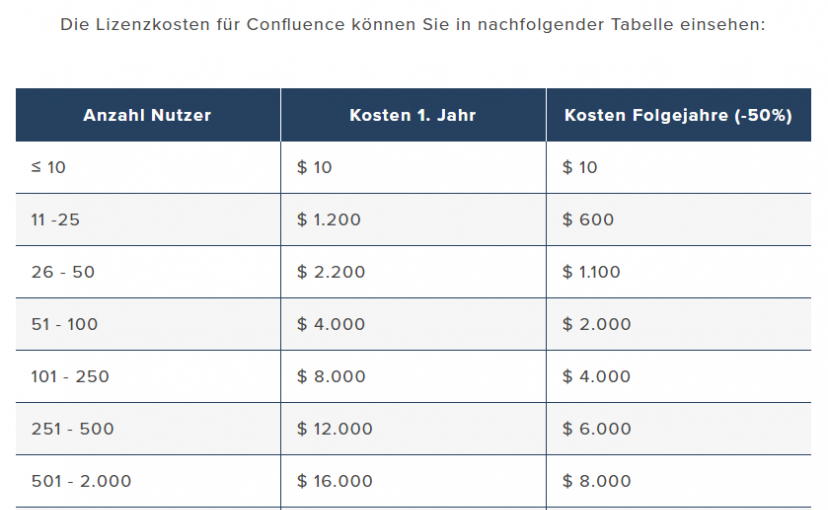The width and height of the screenshot is (828, 510).
Task: Click the "$ 600" follow-up cost cell
Action: pyautogui.click(x=588, y=220)
